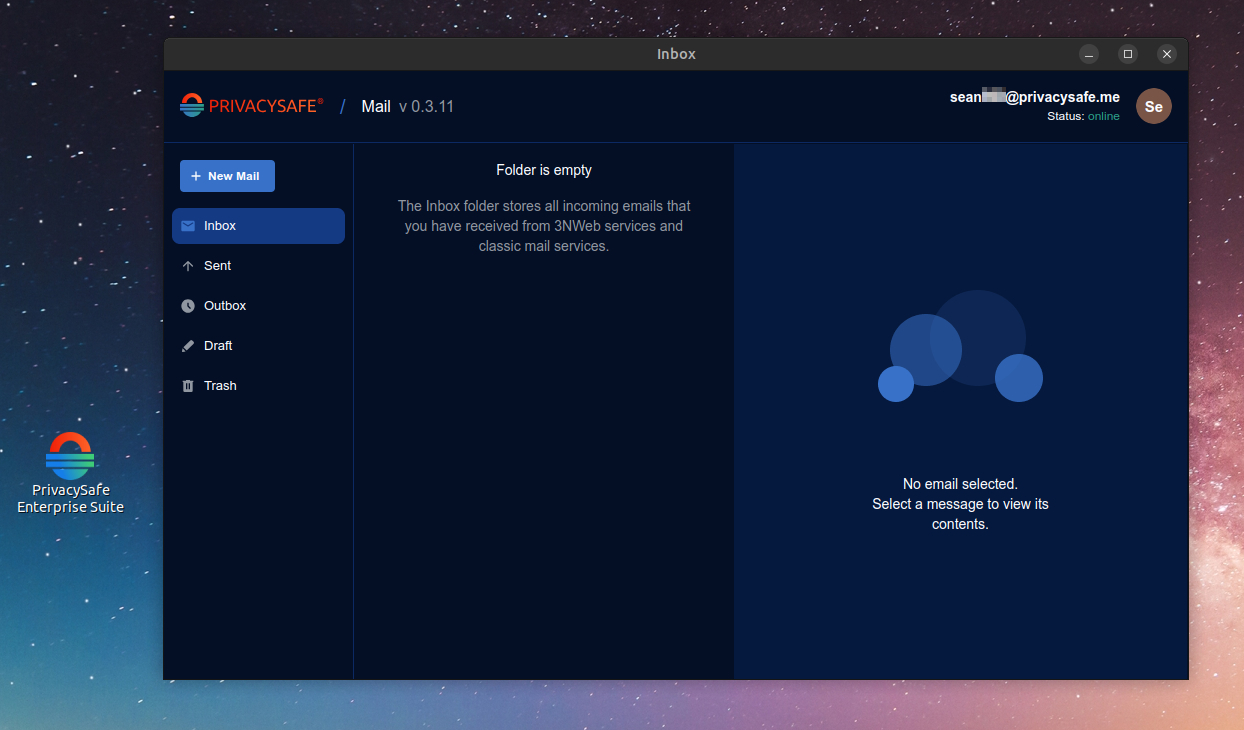Viewport: 1244px width, 730px height.
Task: Open the Sent folder
Action: click(258, 266)
